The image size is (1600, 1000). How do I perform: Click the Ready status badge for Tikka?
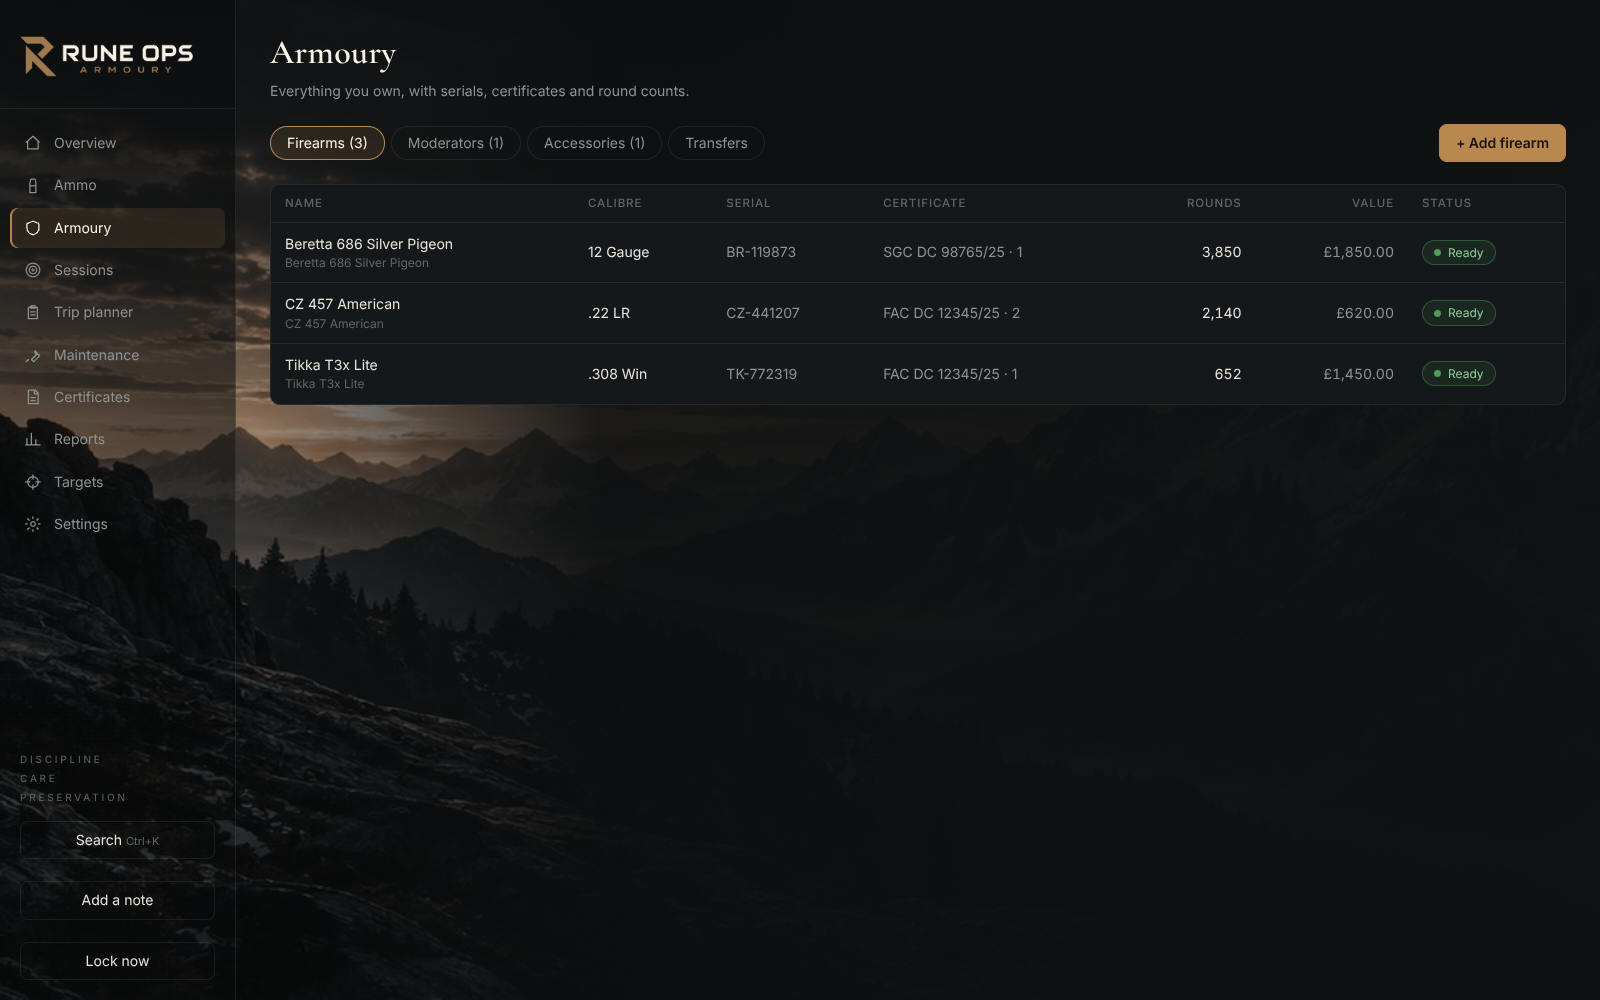tap(1458, 374)
